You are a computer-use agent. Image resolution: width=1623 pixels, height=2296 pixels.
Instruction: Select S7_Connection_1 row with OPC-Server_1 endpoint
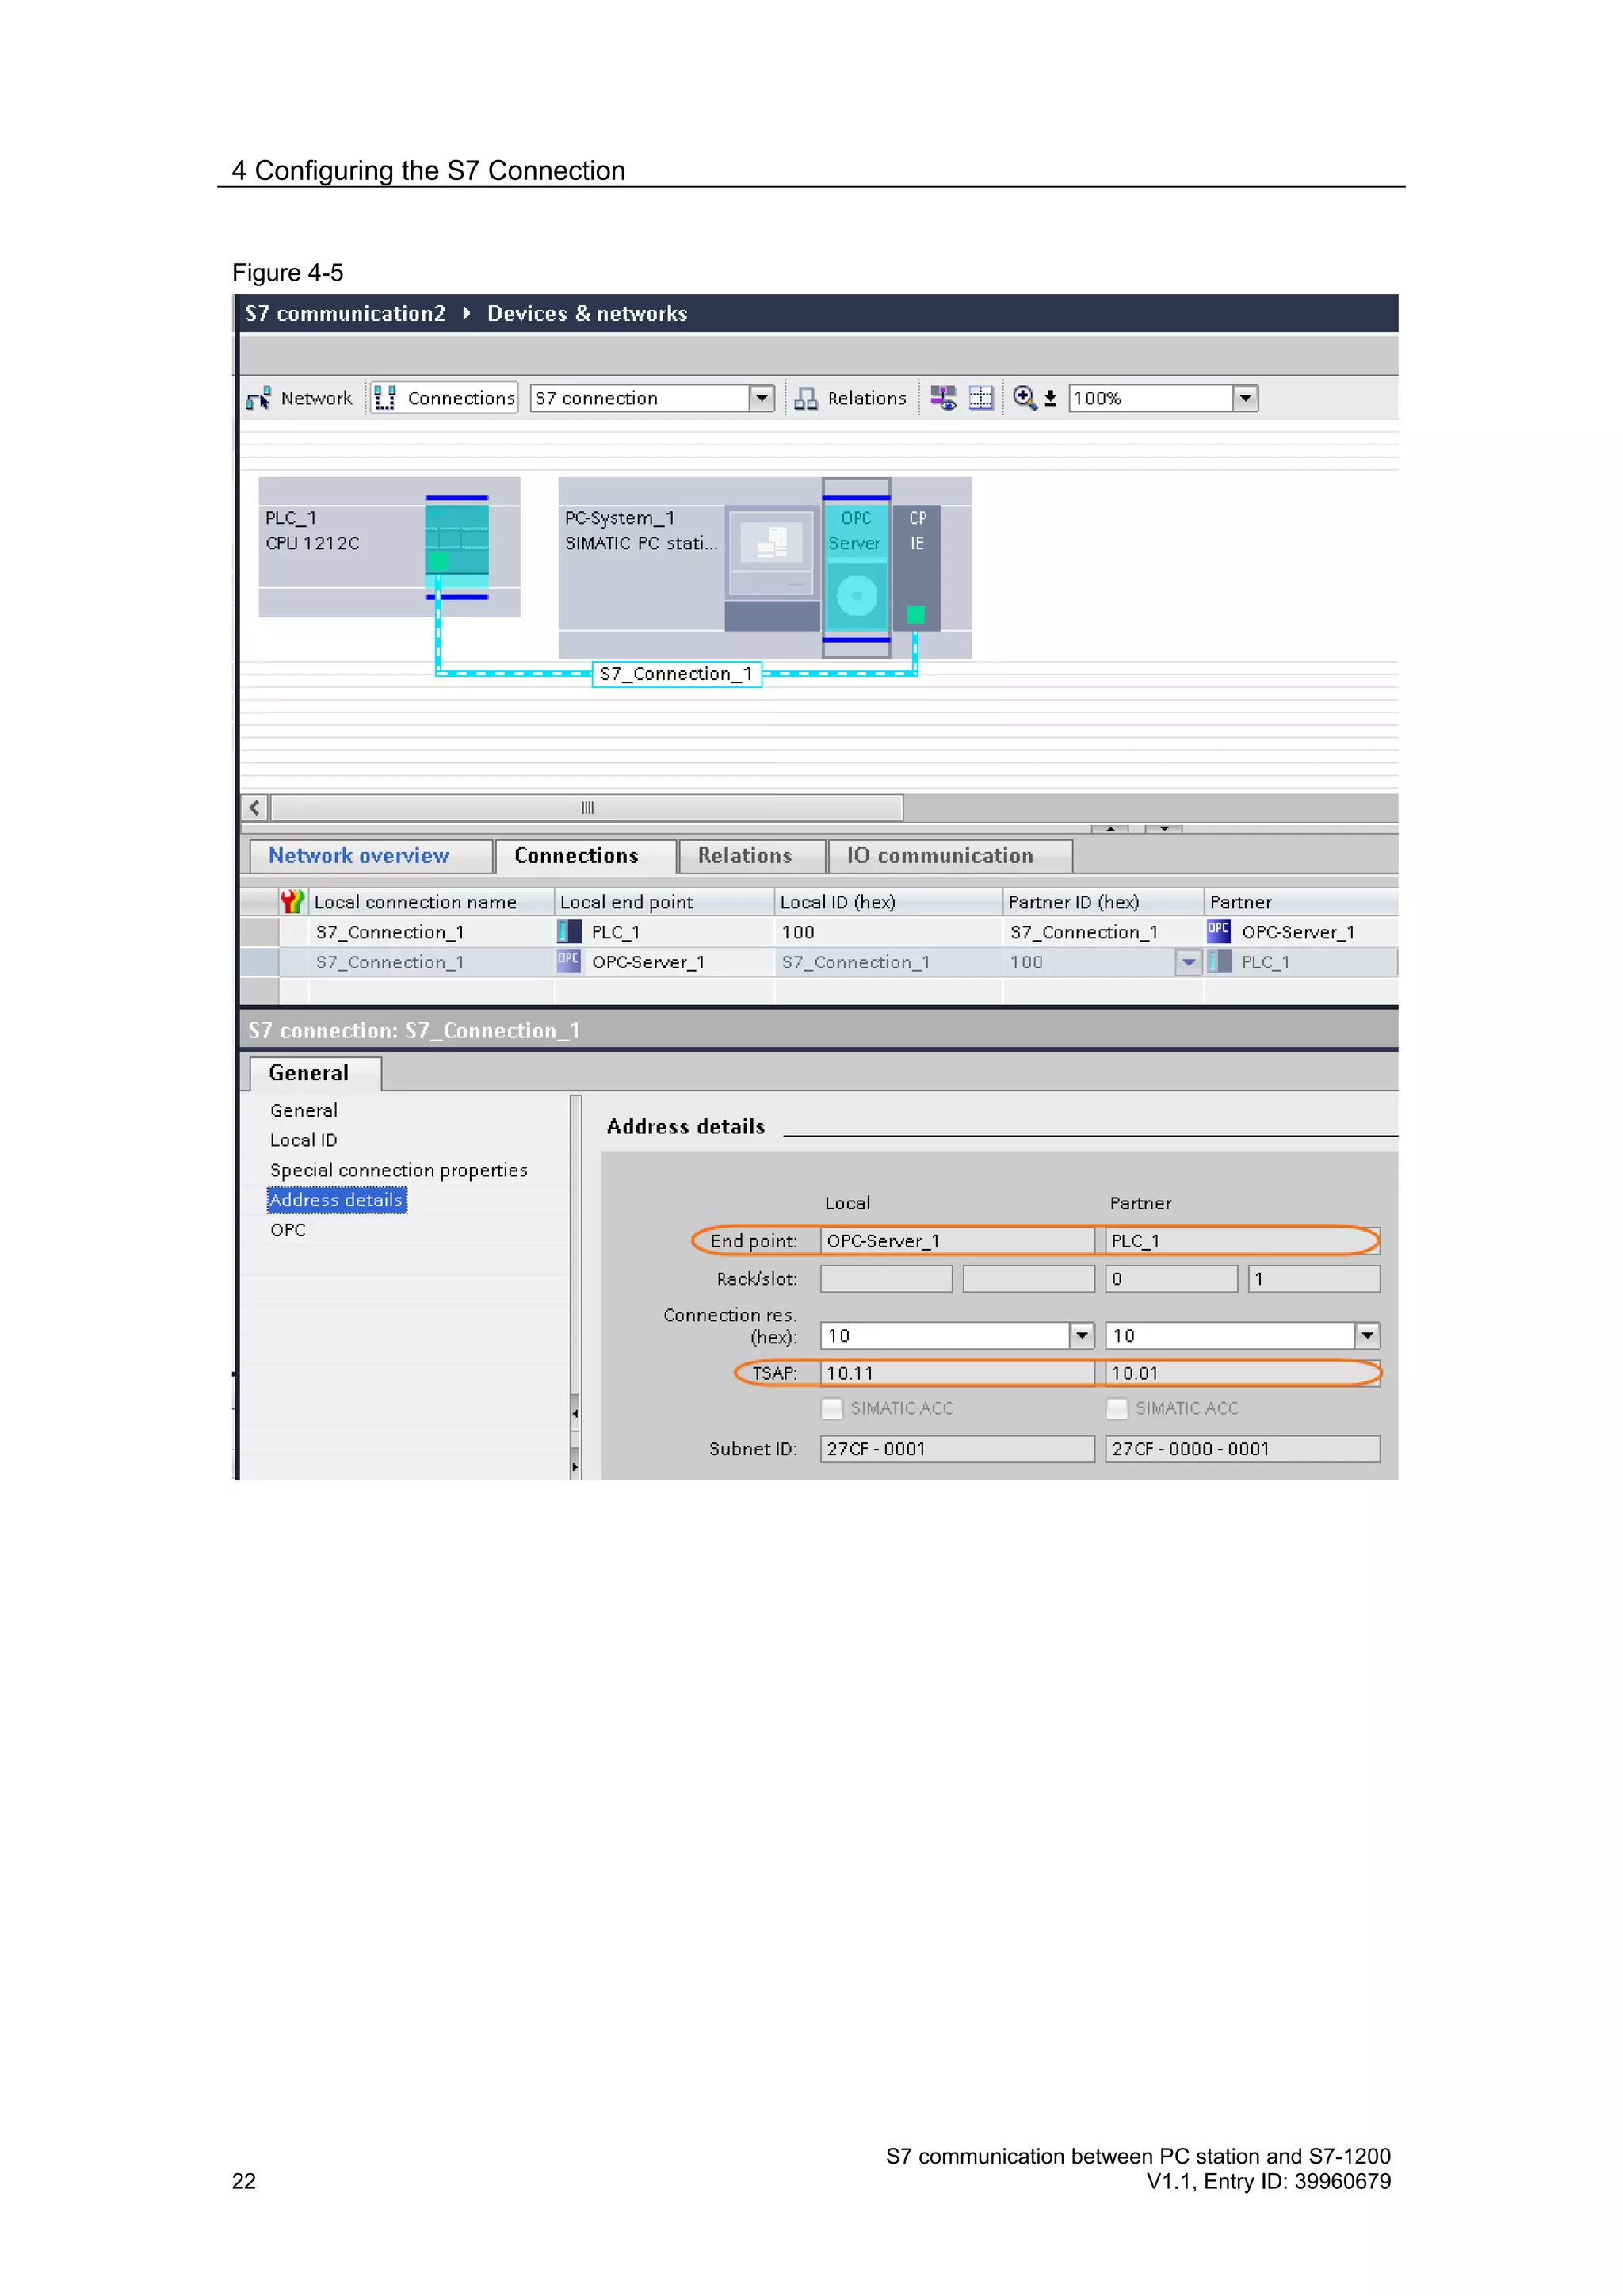[x=818, y=962]
